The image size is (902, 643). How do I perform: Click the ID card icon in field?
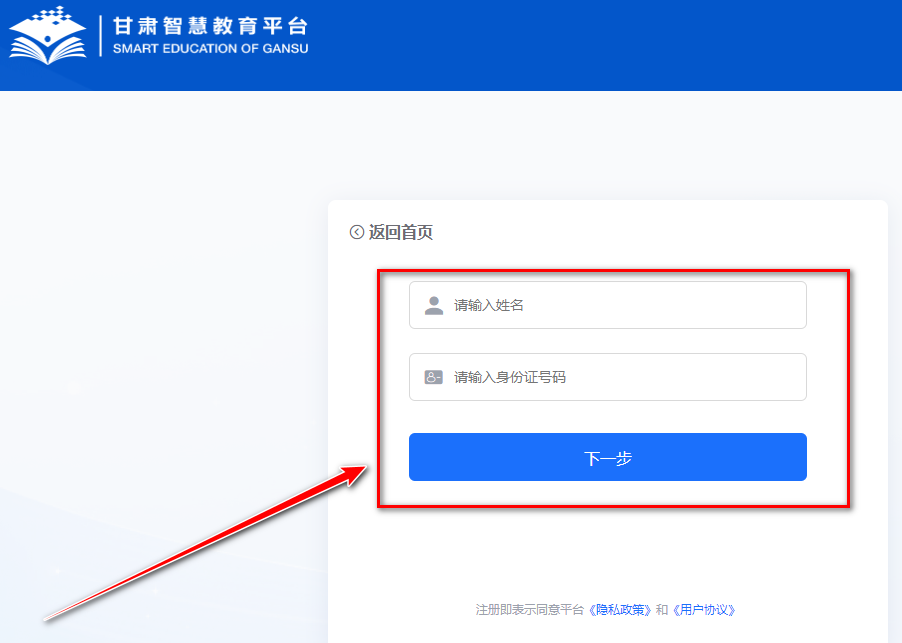coord(433,377)
